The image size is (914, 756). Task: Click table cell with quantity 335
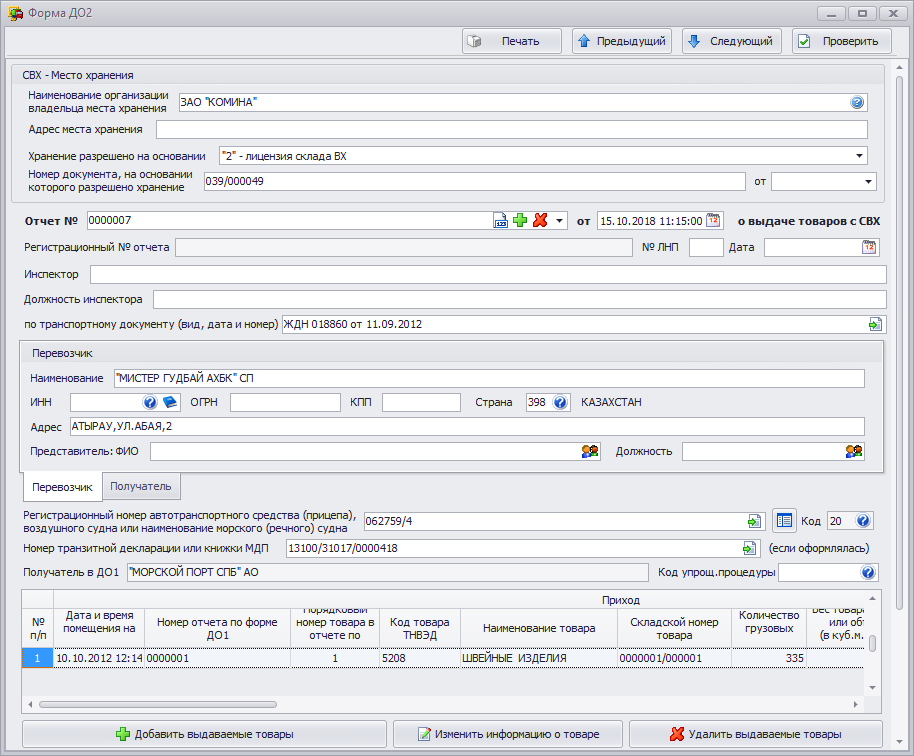click(x=769, y=658)
